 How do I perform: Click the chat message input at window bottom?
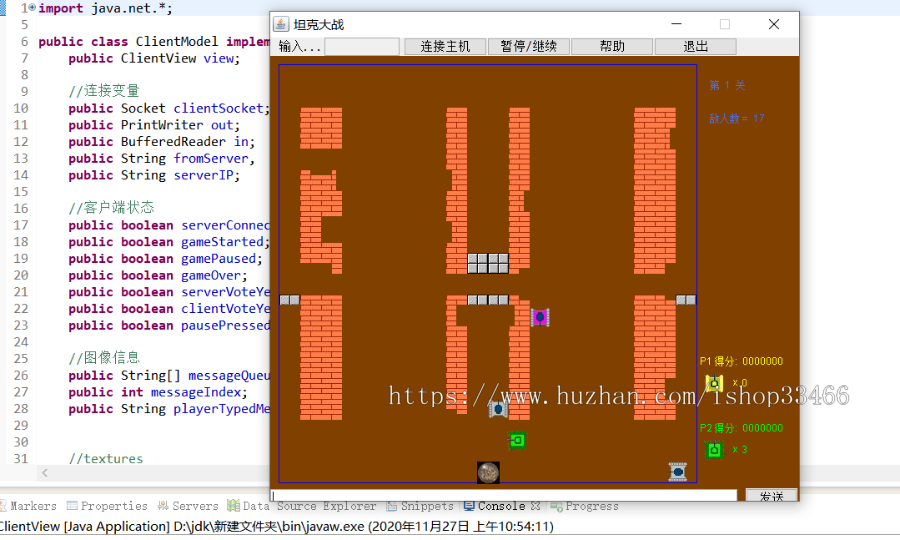[504, 495]
